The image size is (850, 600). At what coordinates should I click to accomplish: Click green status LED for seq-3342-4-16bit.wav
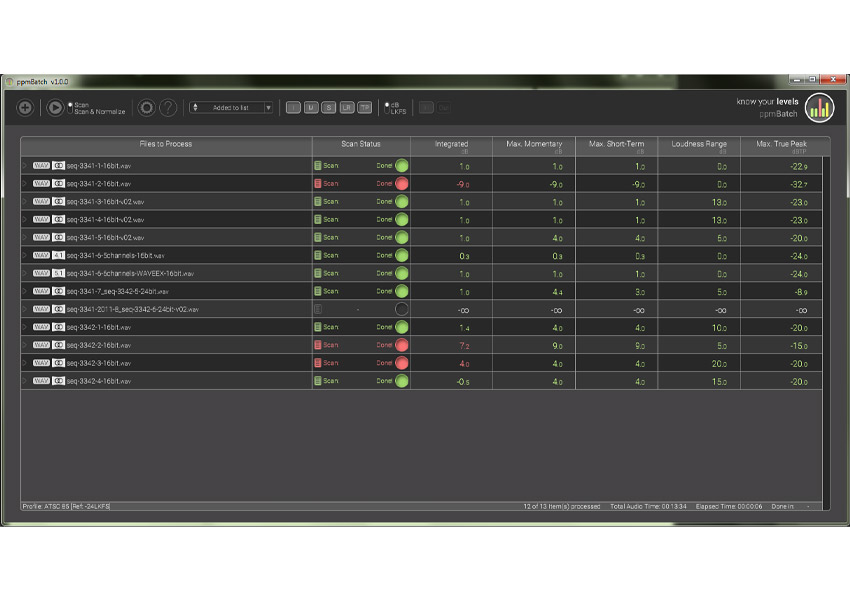[402, 380]
